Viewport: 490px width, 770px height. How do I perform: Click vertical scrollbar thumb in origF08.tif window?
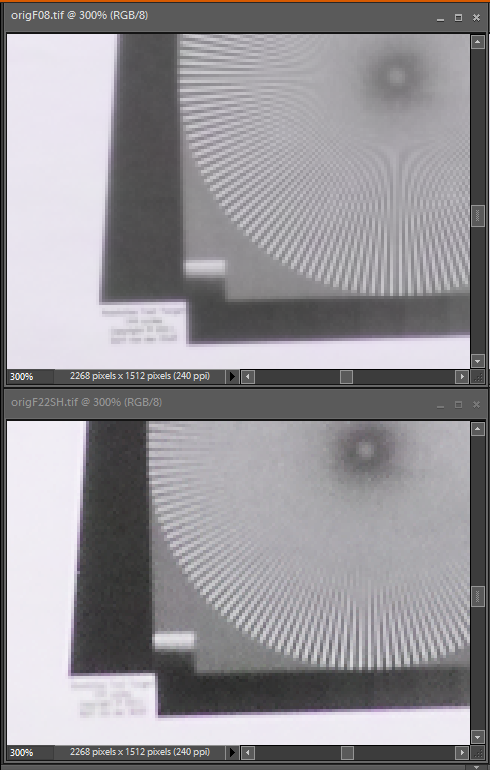coord(478,216)
